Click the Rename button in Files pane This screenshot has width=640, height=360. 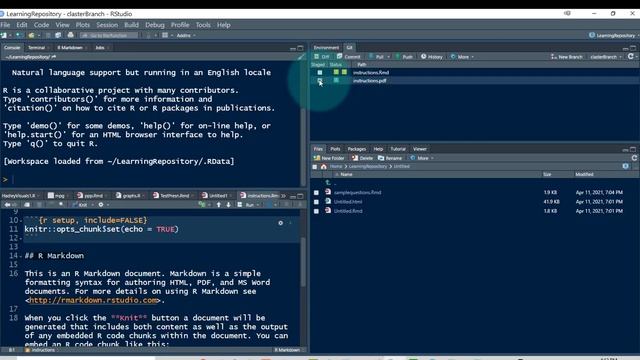tap(390, 158)
